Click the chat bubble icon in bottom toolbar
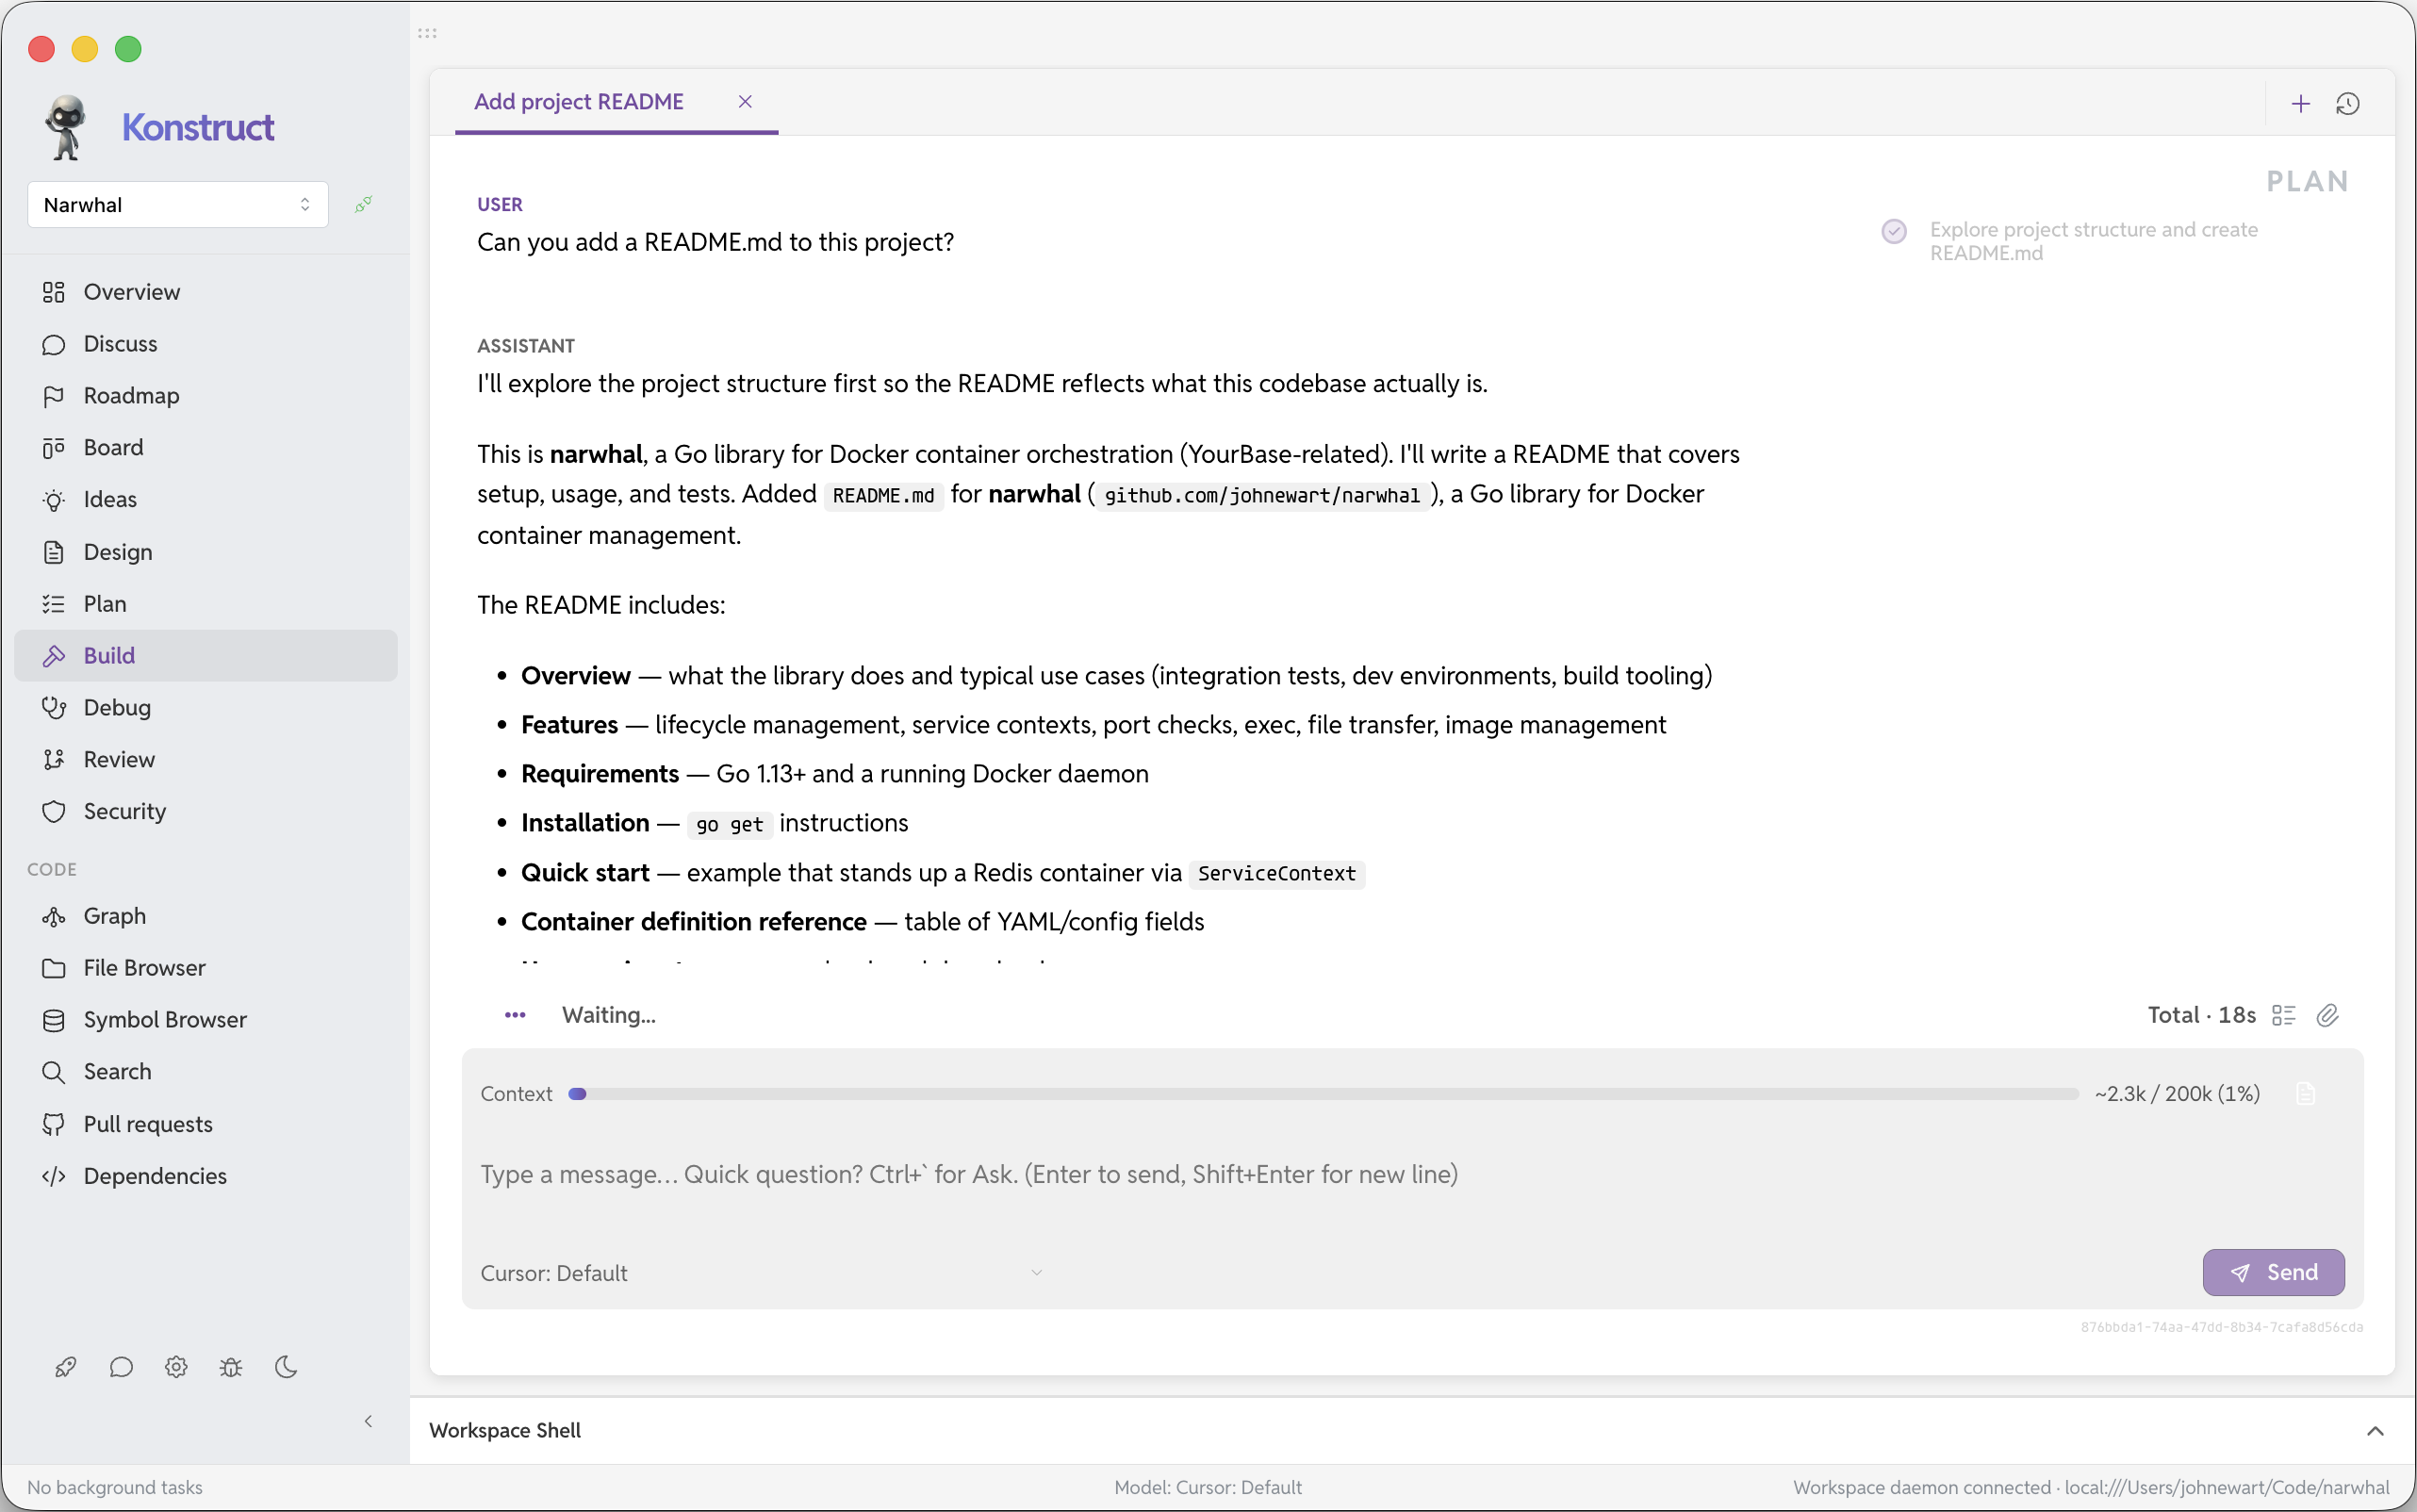The width and height of the screenshot is (2417, 1512). [x=121, y=1367]
